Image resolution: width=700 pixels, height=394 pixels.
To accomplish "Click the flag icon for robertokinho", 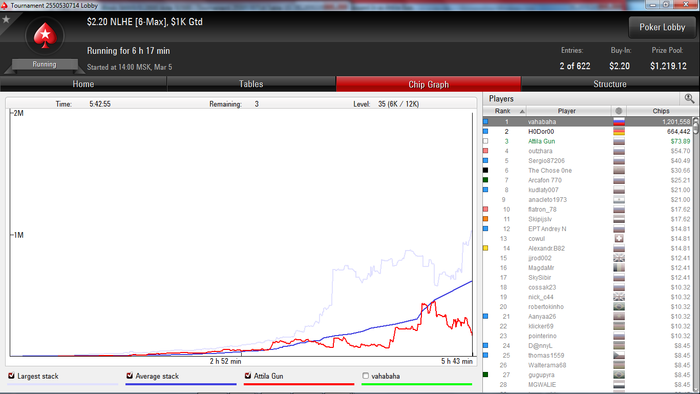I will 619,307.
